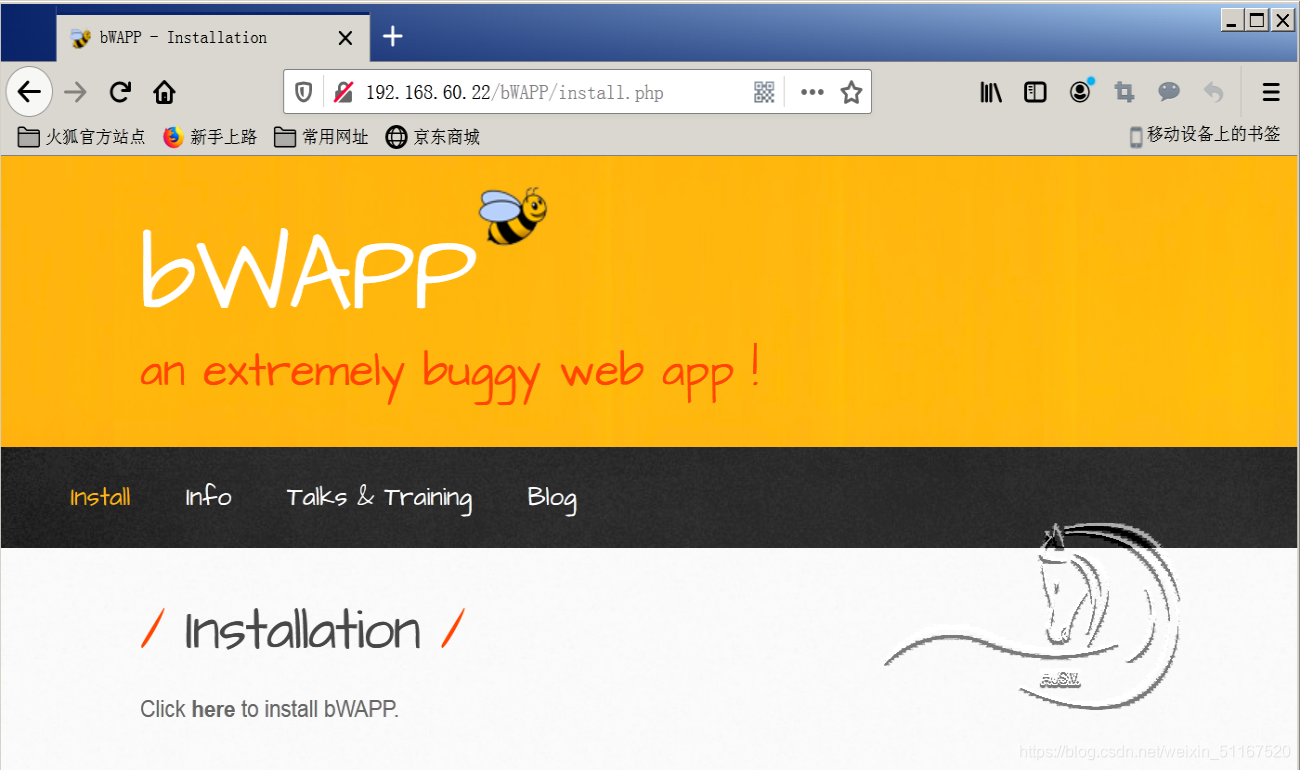This screenshot has width=1300, height=770.
Task: Open the hamburger application menu
Action: click(1271, 93)
